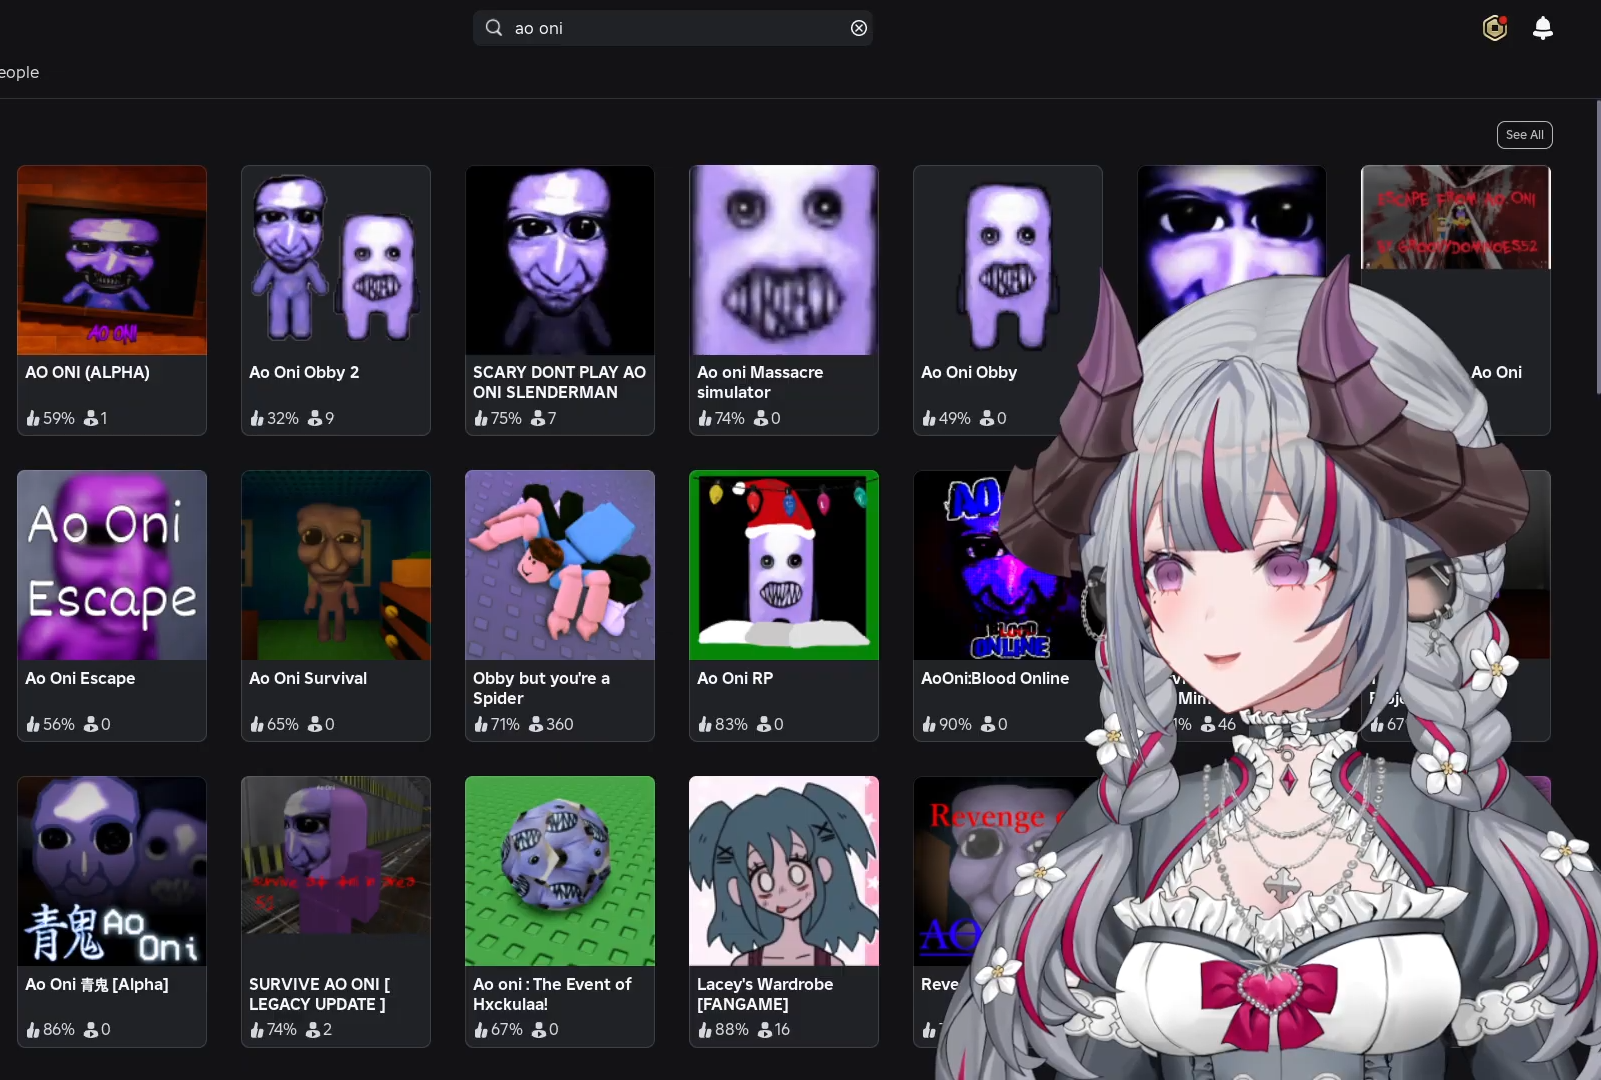Open the notifications bell
The image size is (1601, 1080).
(x=1543, y=28)
